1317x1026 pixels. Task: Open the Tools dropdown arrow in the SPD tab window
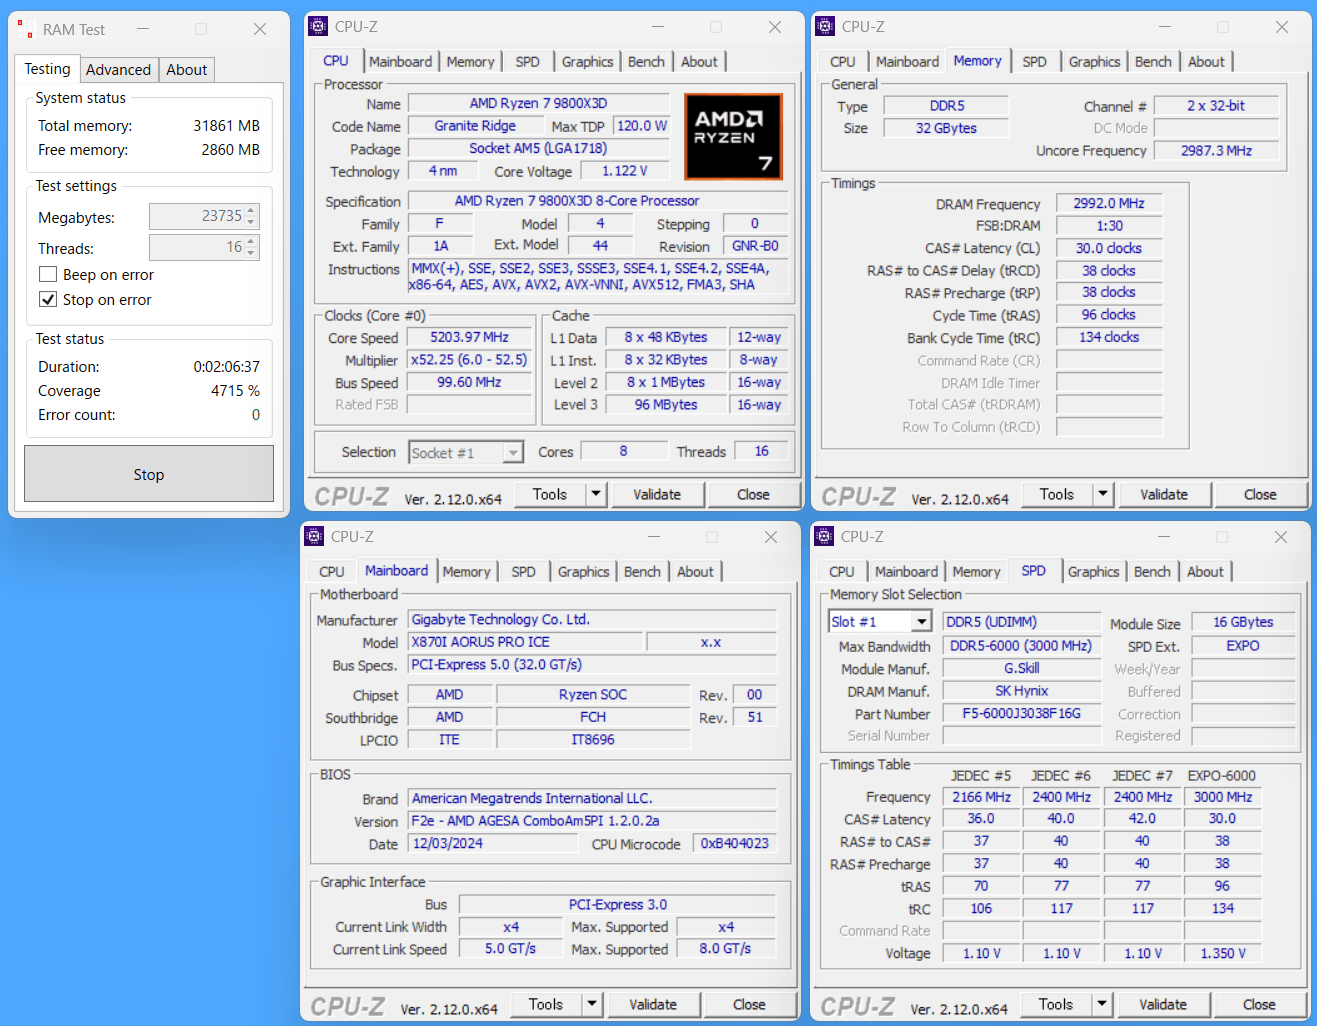(x=1103, y=1004)
